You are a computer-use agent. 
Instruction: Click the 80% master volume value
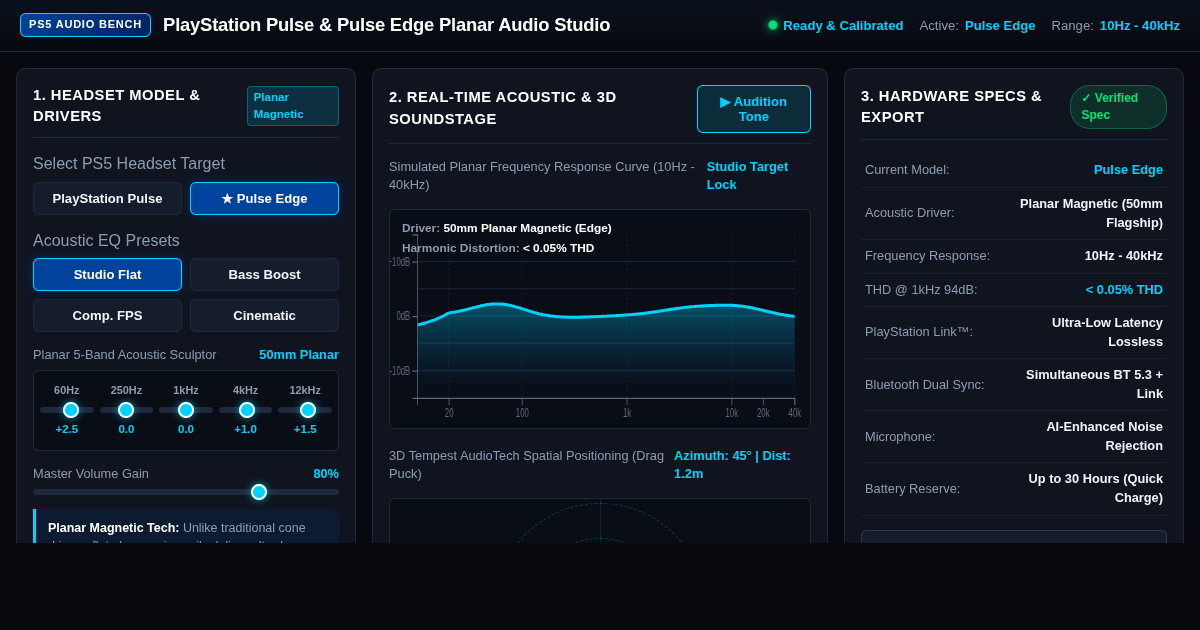(326, 474)
